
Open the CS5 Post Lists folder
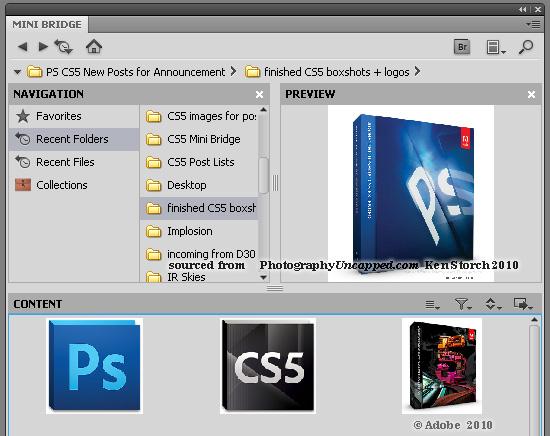tap(199, 162)
